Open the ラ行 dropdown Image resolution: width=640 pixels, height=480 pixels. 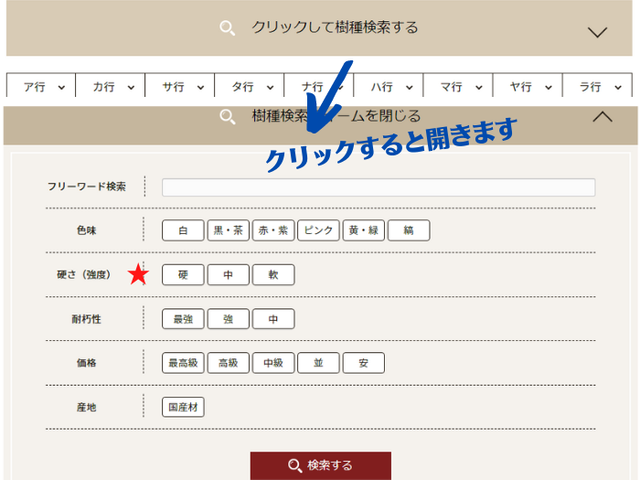(x=597, y=87)
